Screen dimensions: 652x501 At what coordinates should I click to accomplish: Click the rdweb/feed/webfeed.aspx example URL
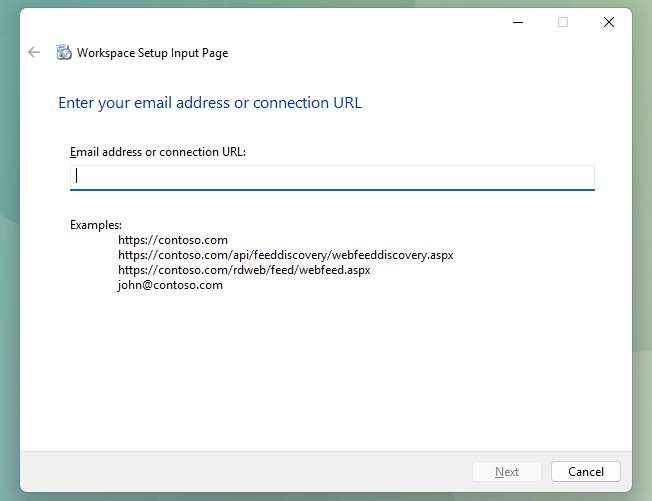[244, 270]
